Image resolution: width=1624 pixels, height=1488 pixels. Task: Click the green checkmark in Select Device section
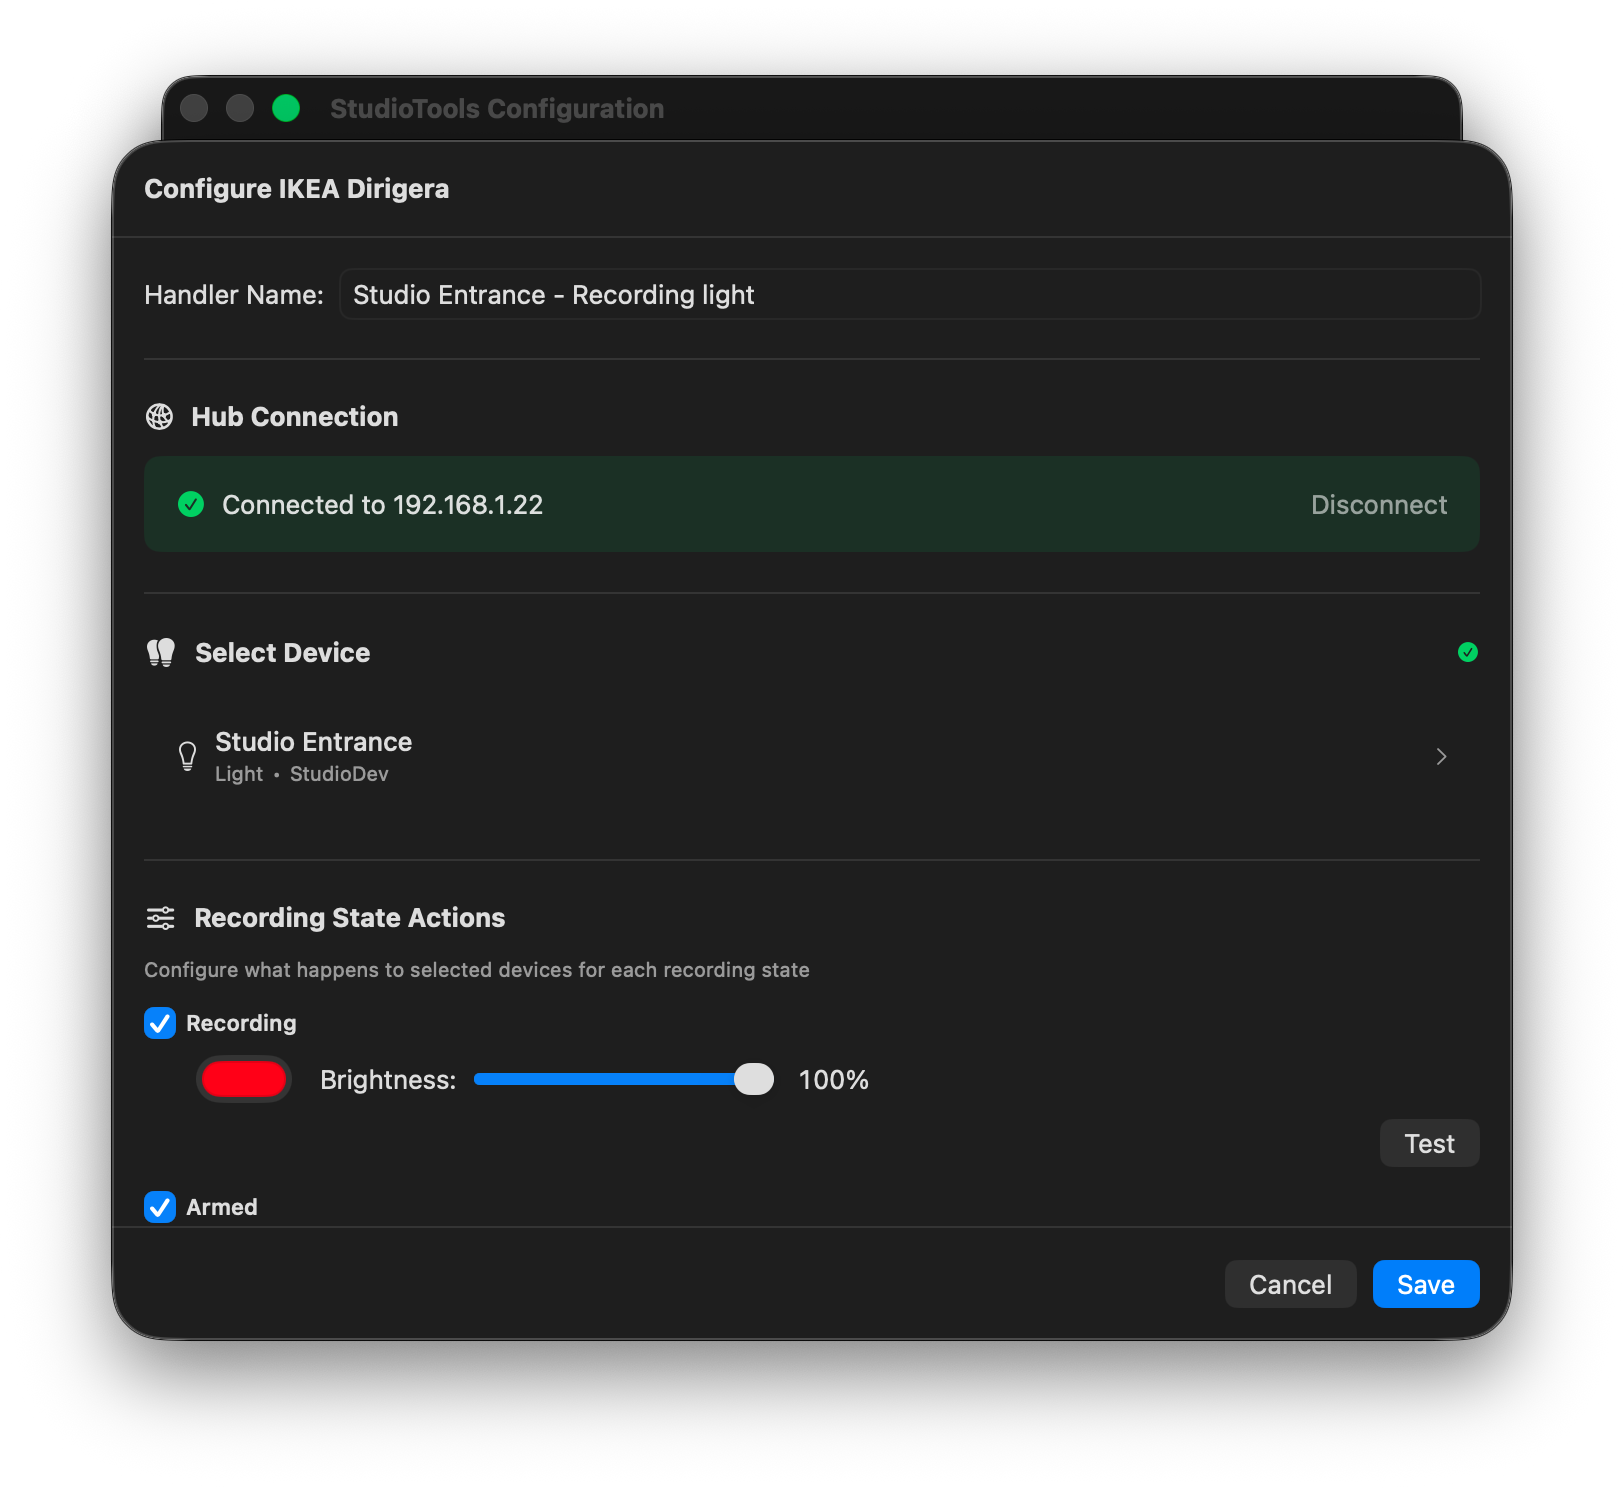pos(1468,652)
